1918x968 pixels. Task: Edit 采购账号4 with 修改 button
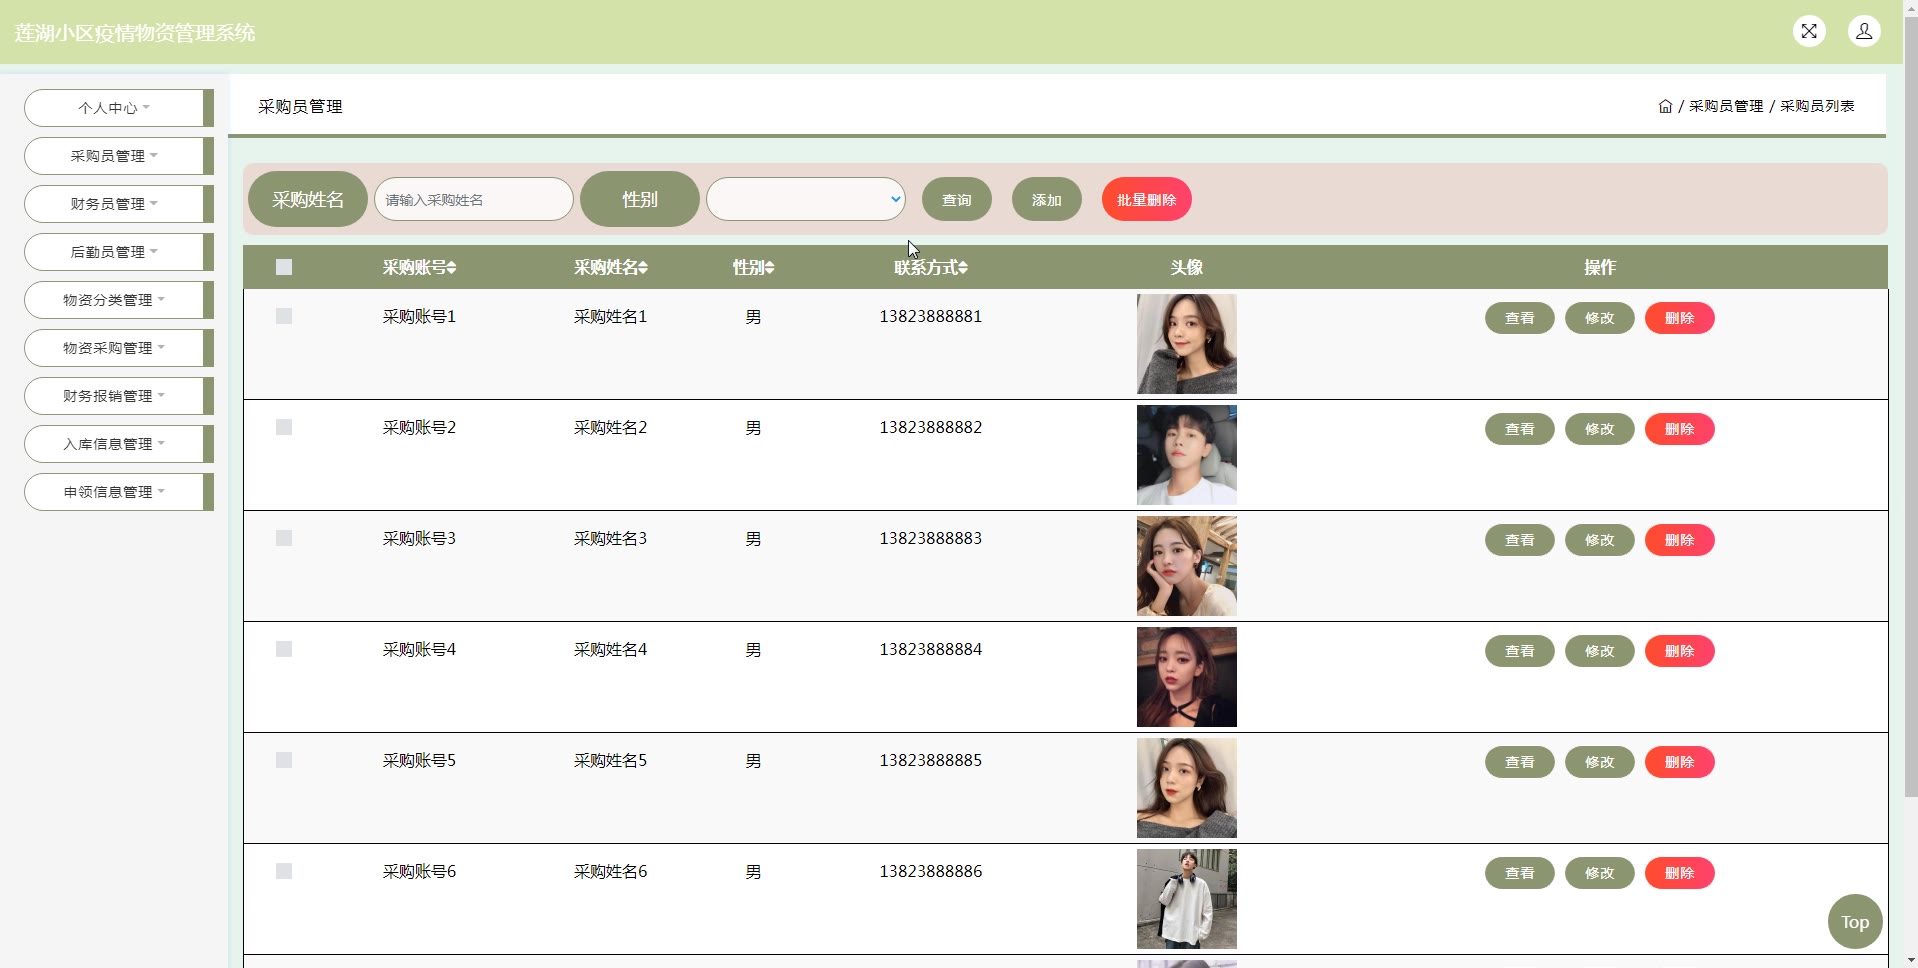click(x=1600, y=651)
